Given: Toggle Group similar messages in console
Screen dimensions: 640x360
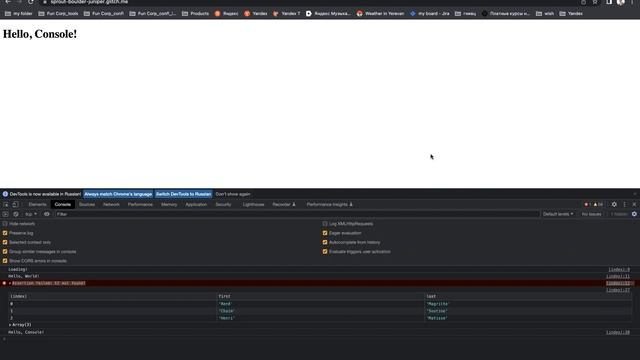Looking at the screenshot, I should point(5,252).
